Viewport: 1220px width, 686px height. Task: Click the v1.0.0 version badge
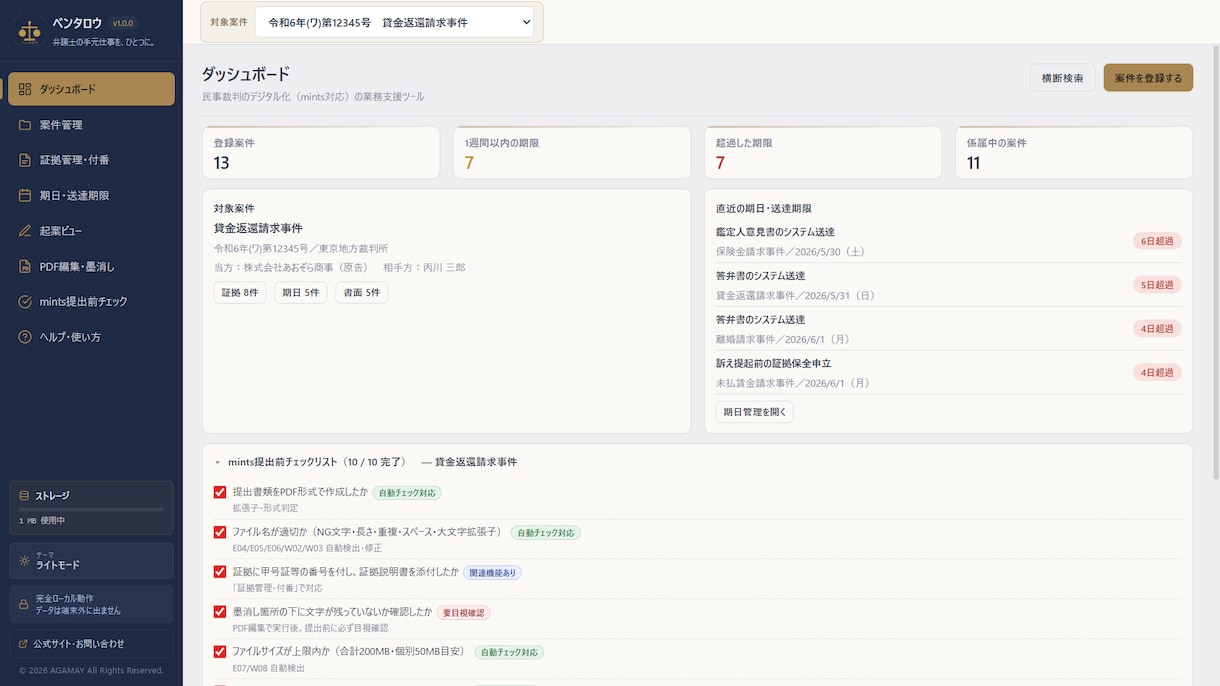point(123,23)
